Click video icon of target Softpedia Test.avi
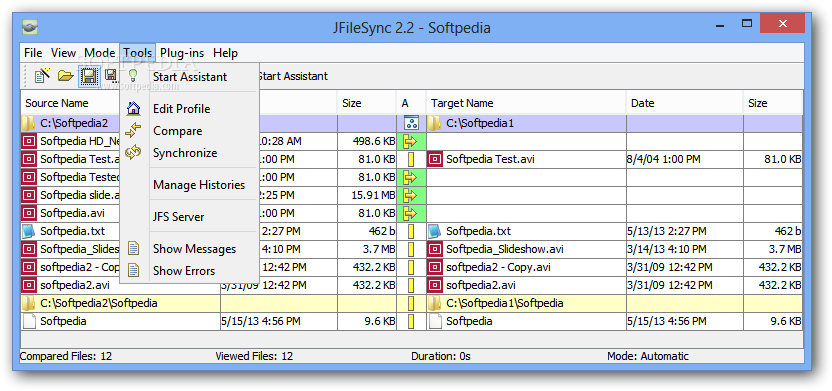Viewport: 832px width, 391px height. click(435, 159)
